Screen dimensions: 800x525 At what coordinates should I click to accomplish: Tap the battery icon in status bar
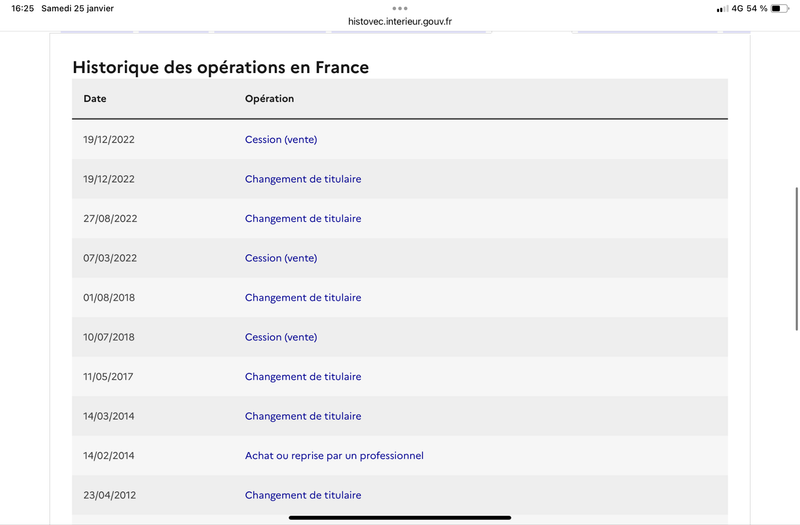(x=780, y=8)
